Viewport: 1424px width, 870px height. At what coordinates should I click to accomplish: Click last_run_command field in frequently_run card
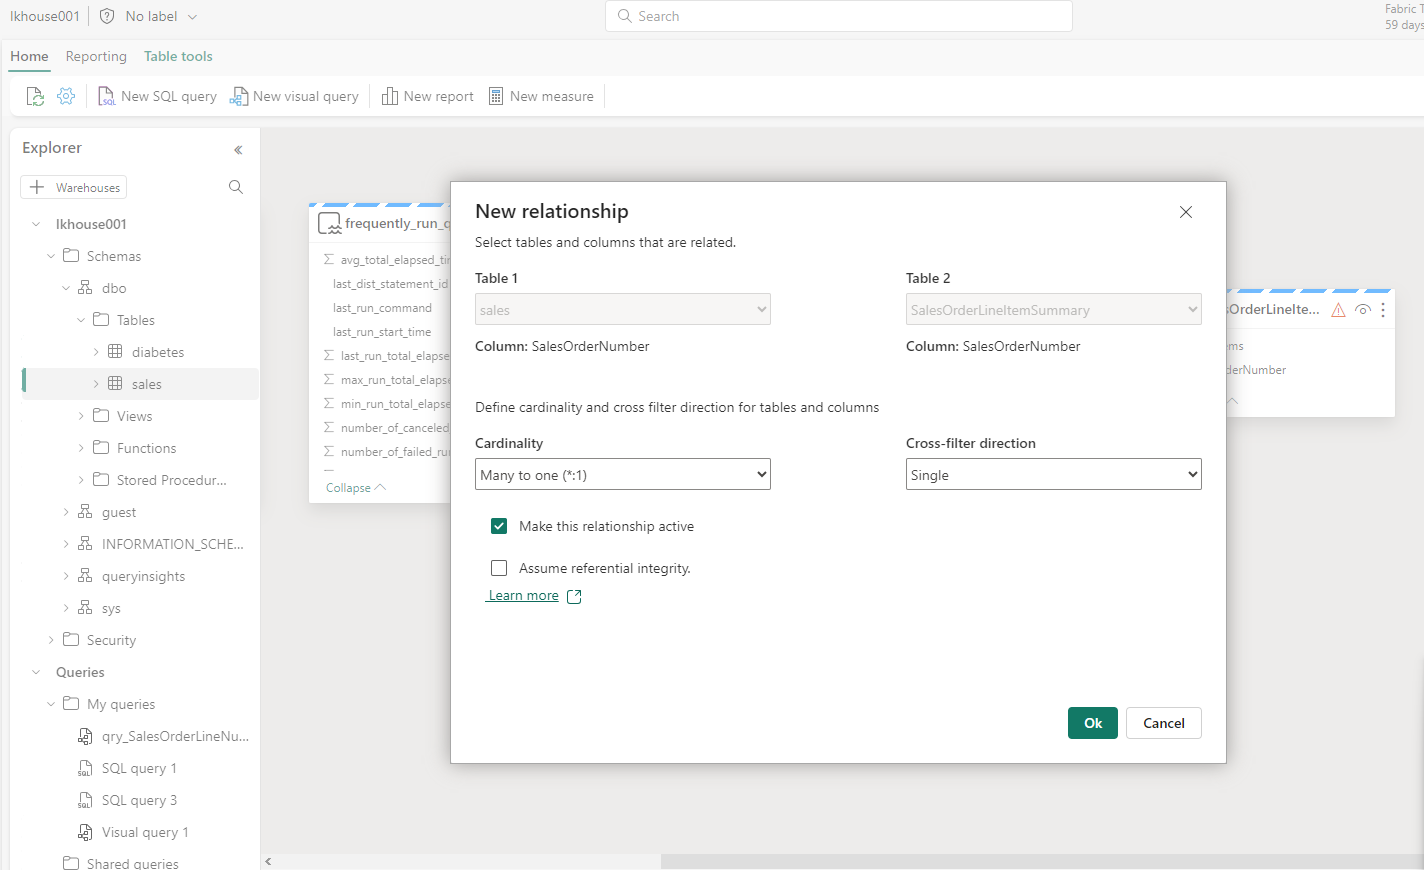pyautogui.click(x=382, y=308)
